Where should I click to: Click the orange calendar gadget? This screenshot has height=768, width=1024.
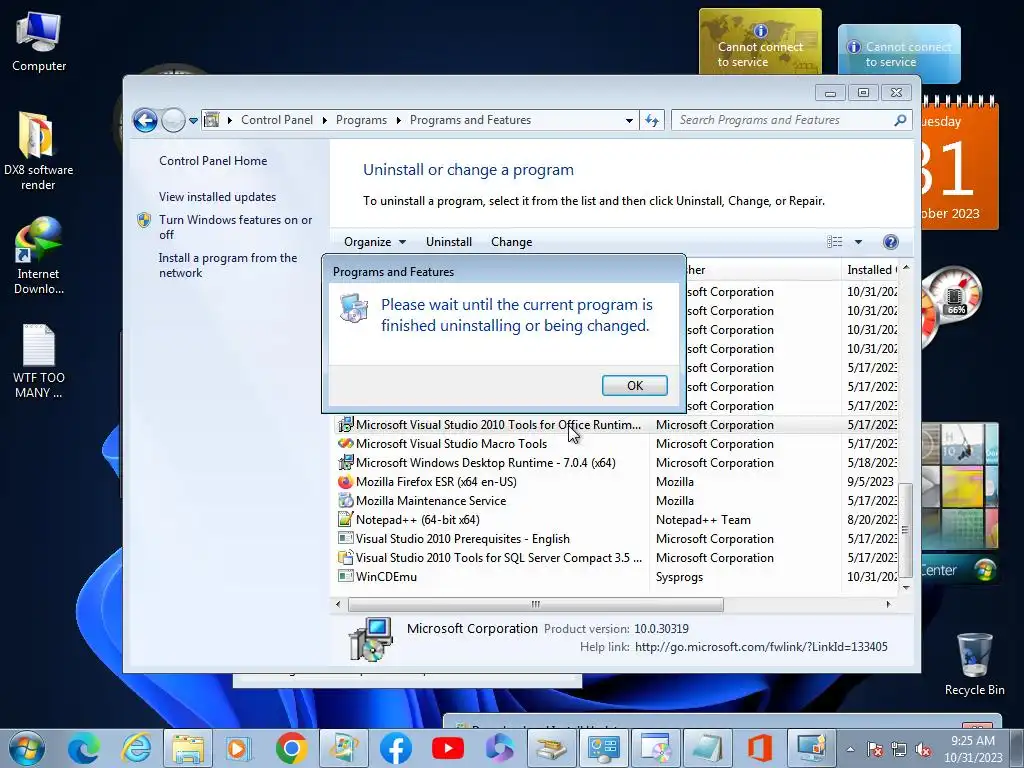click(960, 163)
